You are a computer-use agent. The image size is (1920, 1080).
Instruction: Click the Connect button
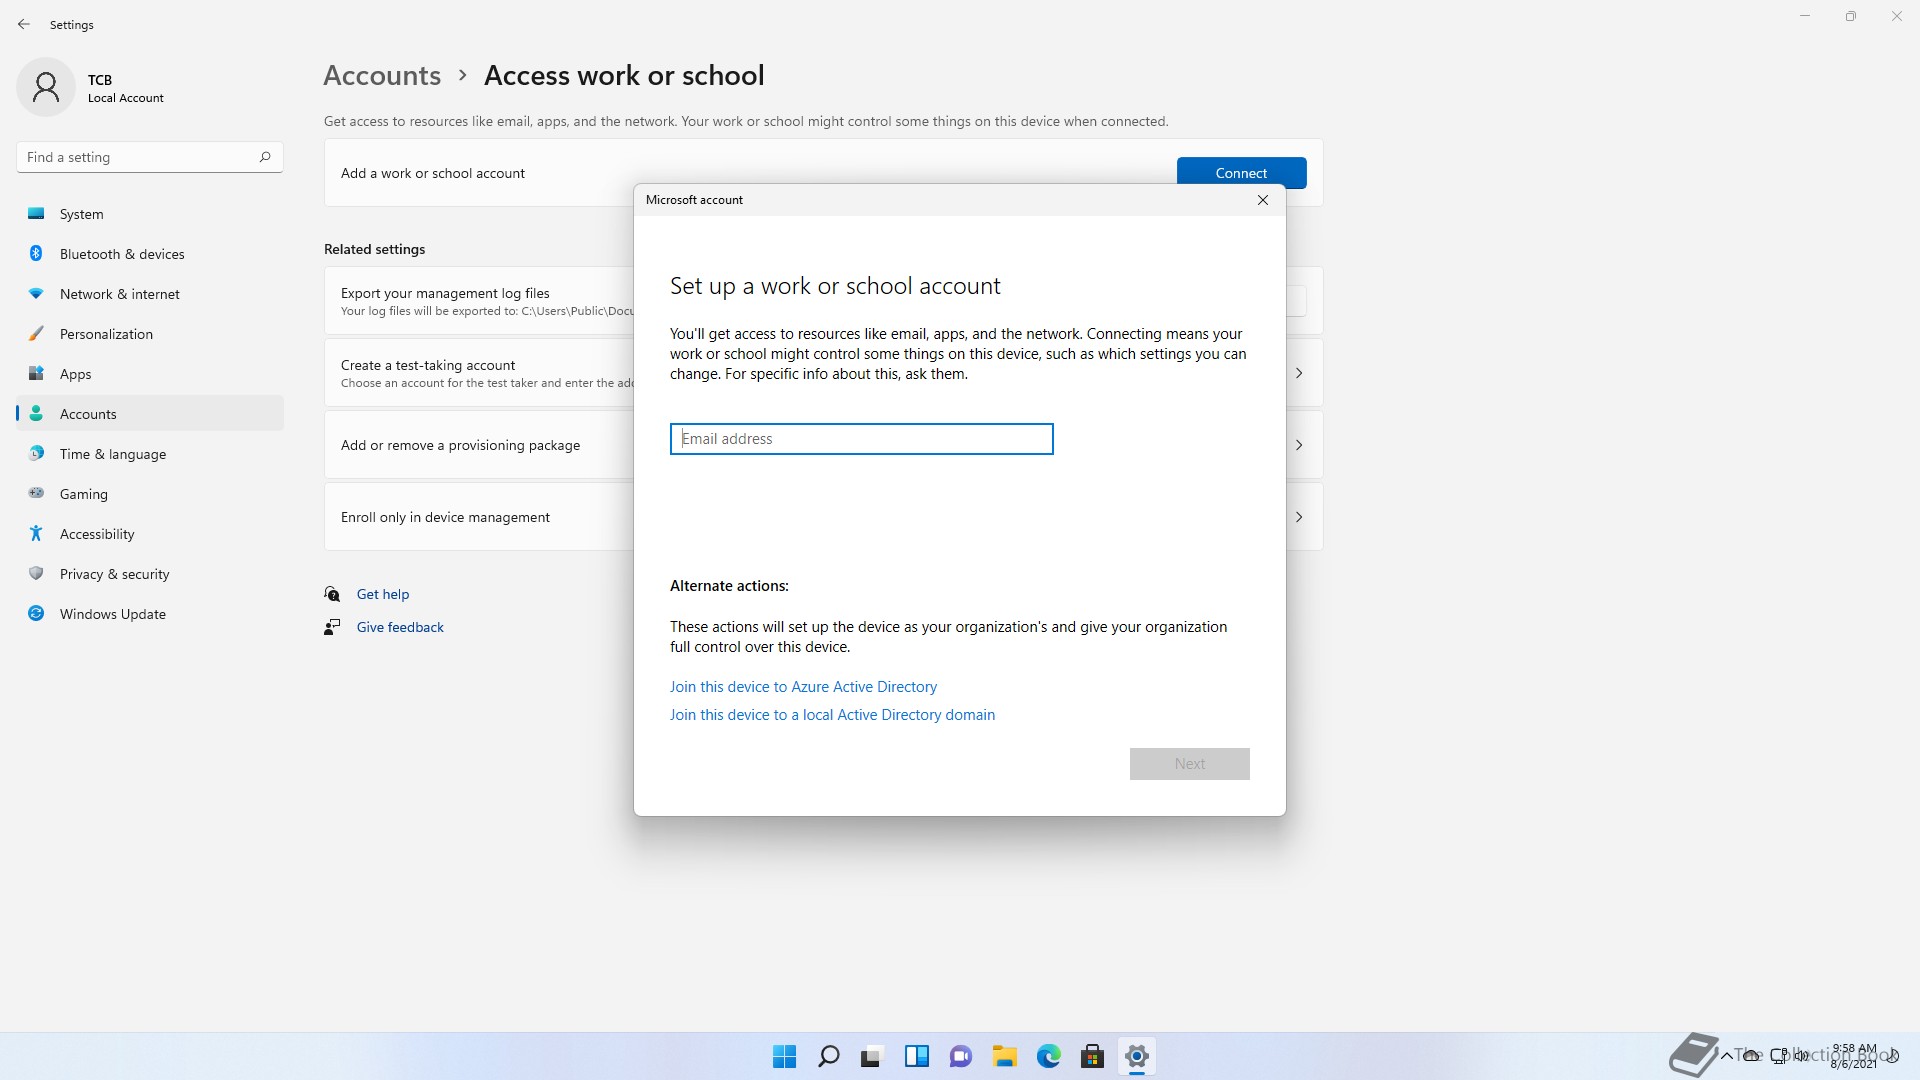pyautogui.click(x=1241, y=172)
